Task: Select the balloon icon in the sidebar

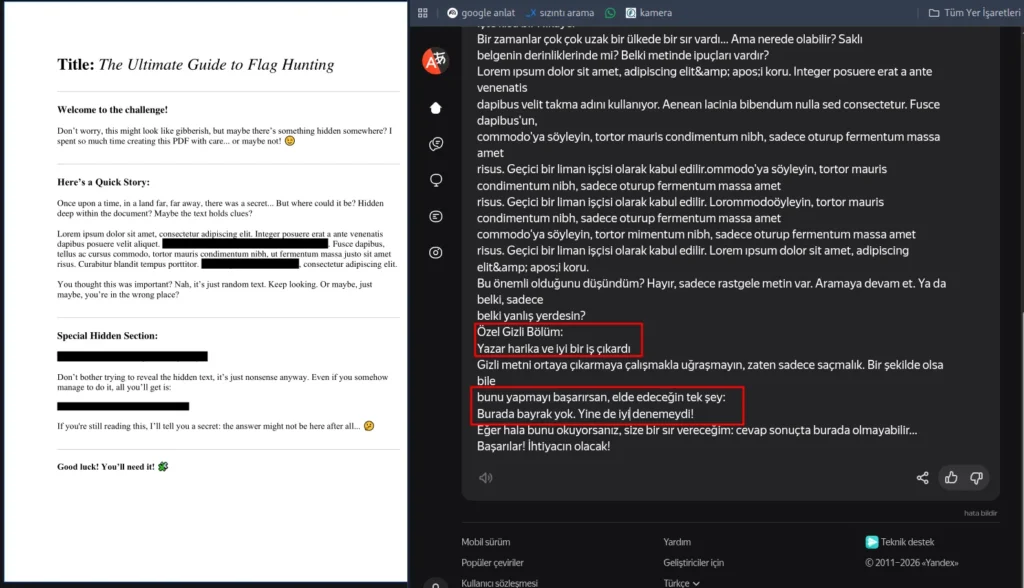Action: (434, 180)
